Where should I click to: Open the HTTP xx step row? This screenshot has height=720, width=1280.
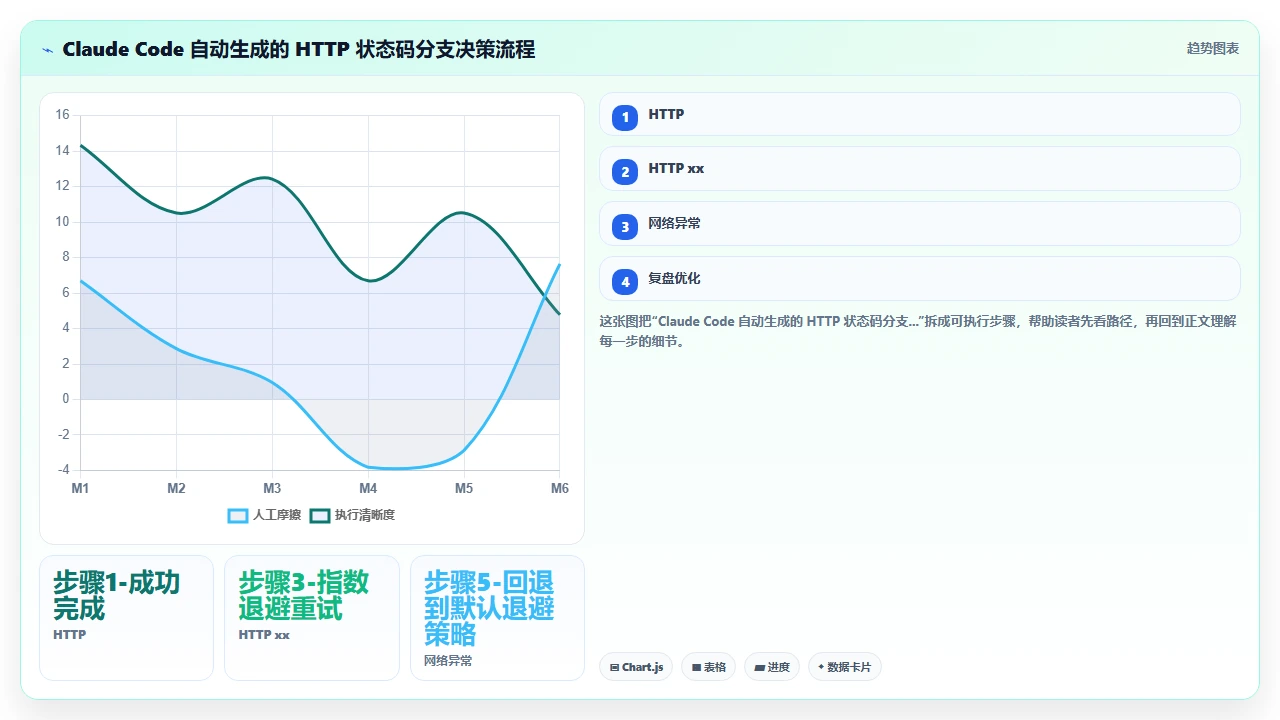[919, 169]
